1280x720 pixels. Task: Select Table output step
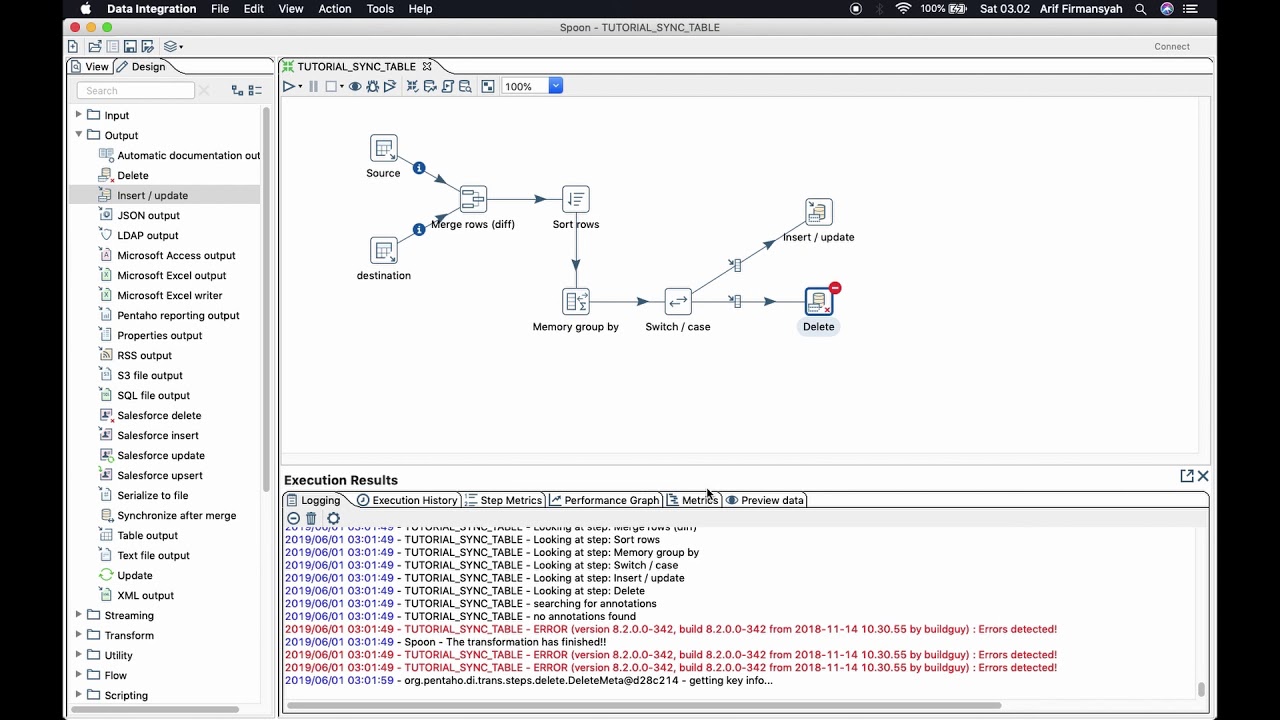(147, 535)
